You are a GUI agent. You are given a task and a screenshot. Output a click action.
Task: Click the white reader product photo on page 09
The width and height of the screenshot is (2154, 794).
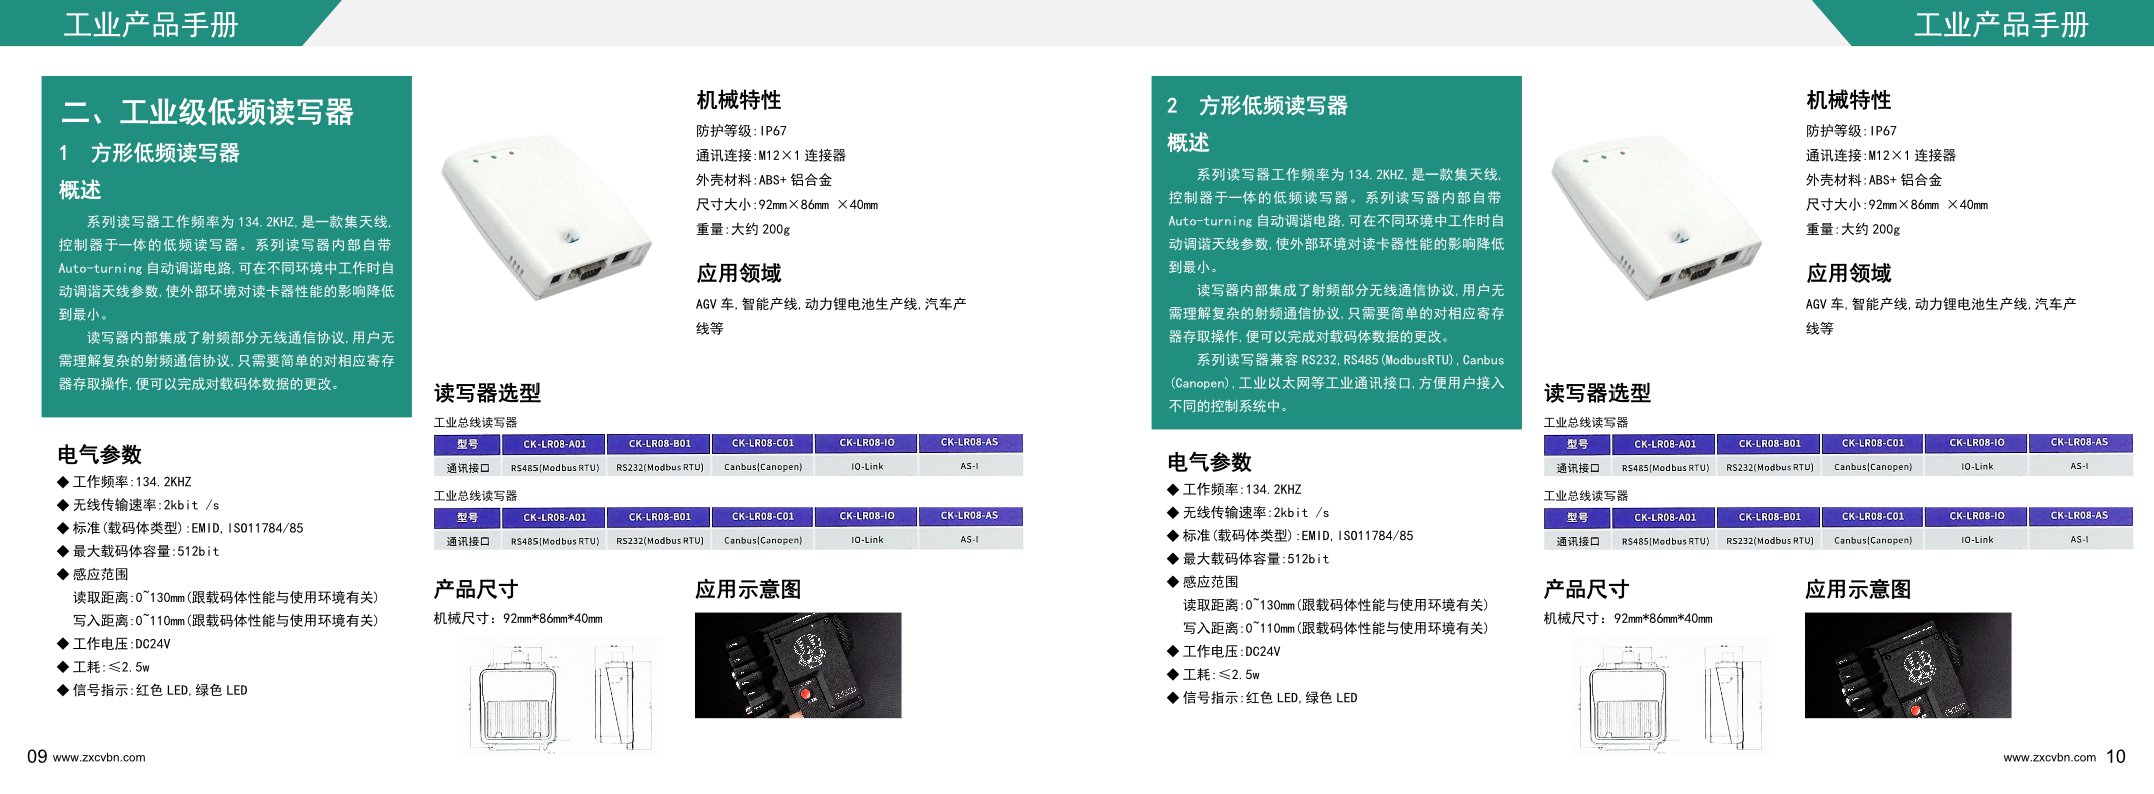click(x=545, y=218)
